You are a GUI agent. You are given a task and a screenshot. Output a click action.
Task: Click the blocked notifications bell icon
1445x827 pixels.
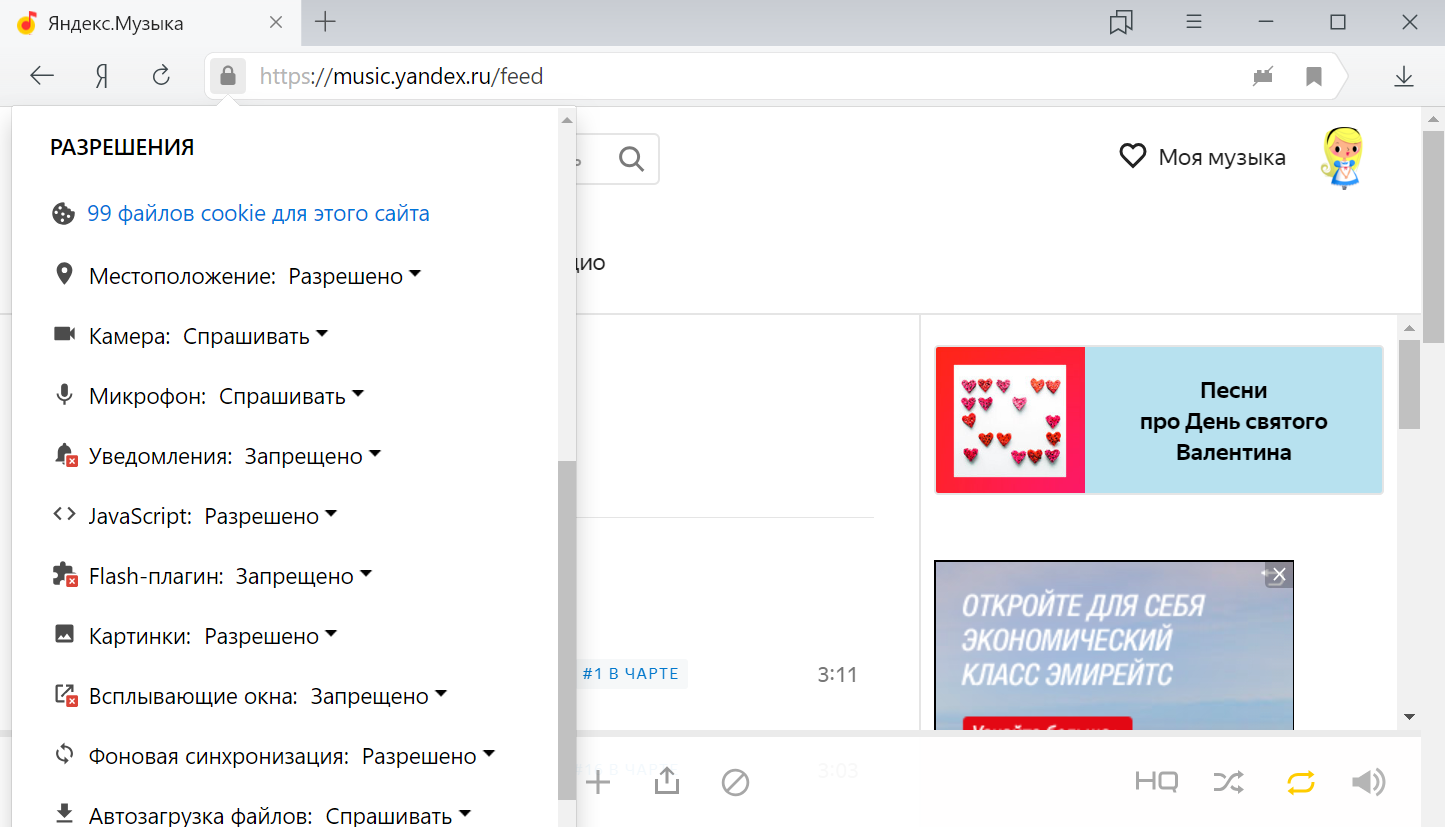65,456
